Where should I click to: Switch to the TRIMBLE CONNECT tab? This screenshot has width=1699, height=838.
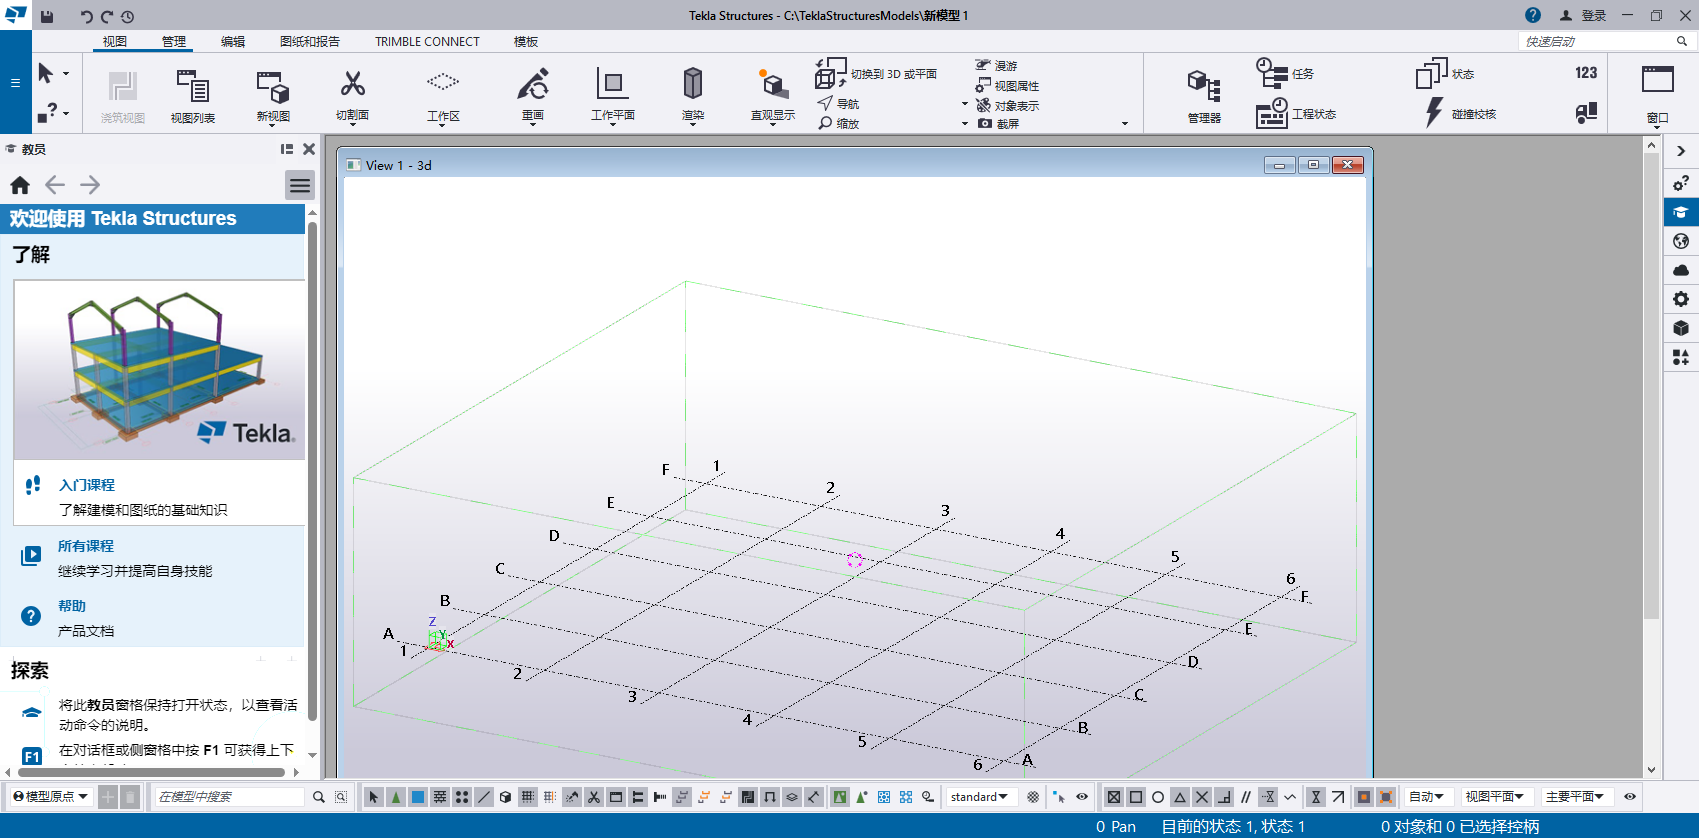(x=427, y=41)
